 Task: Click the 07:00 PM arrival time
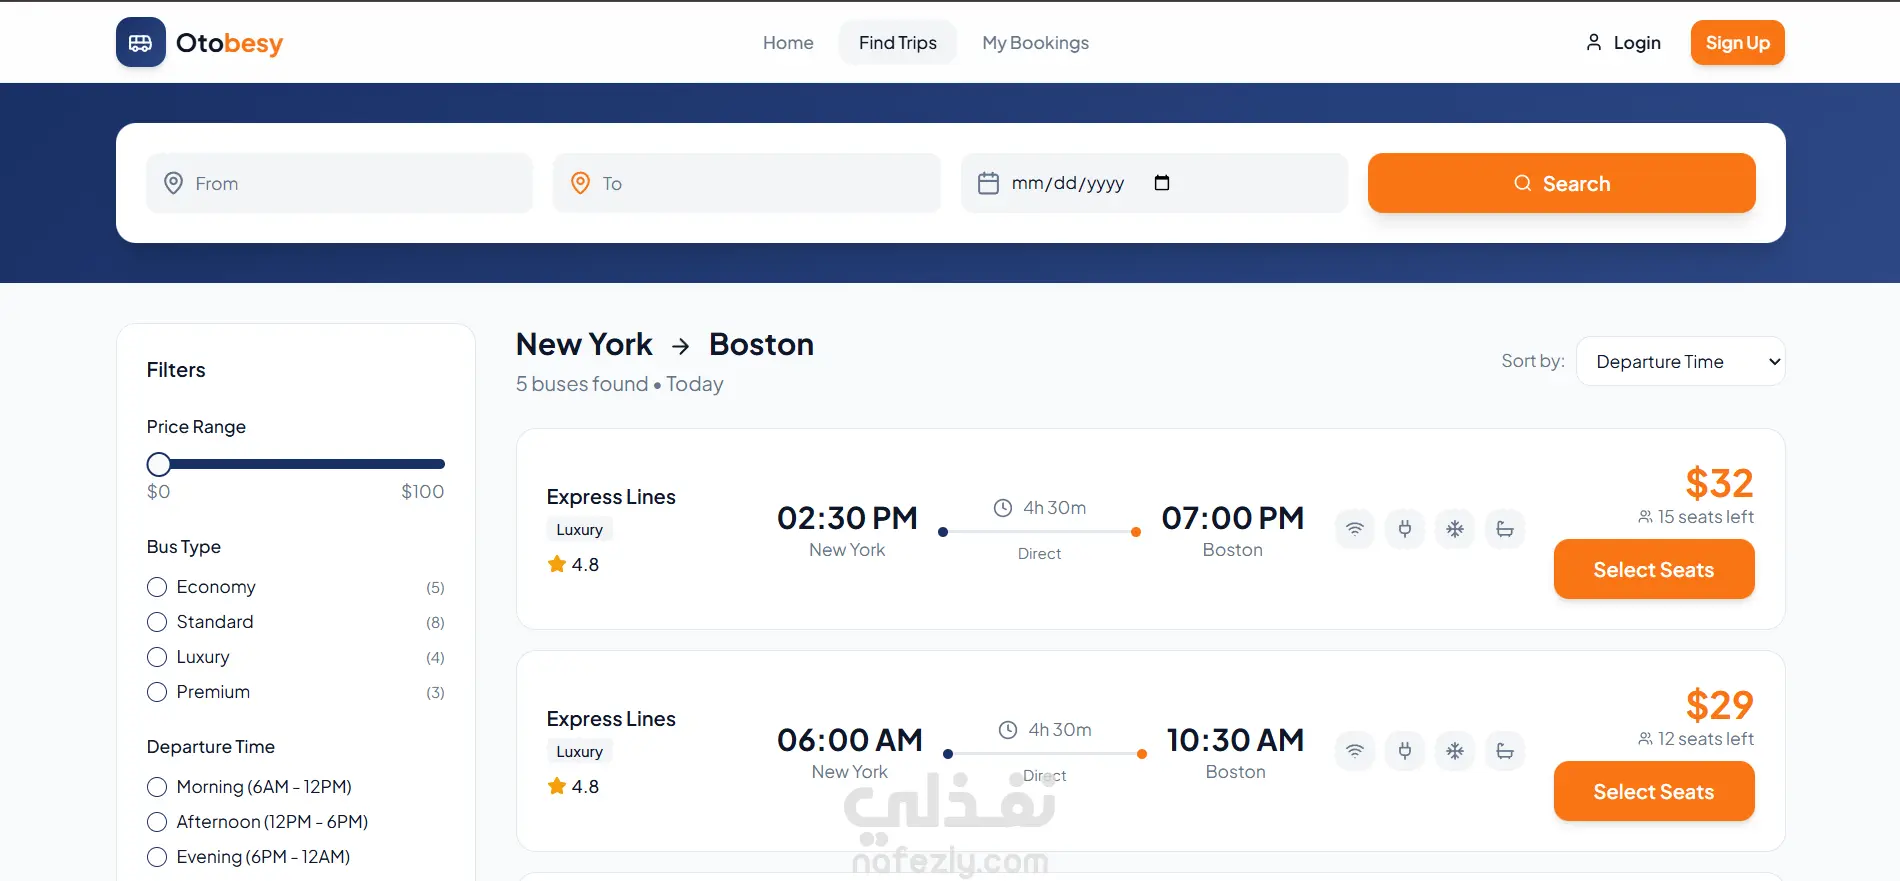1233,518
